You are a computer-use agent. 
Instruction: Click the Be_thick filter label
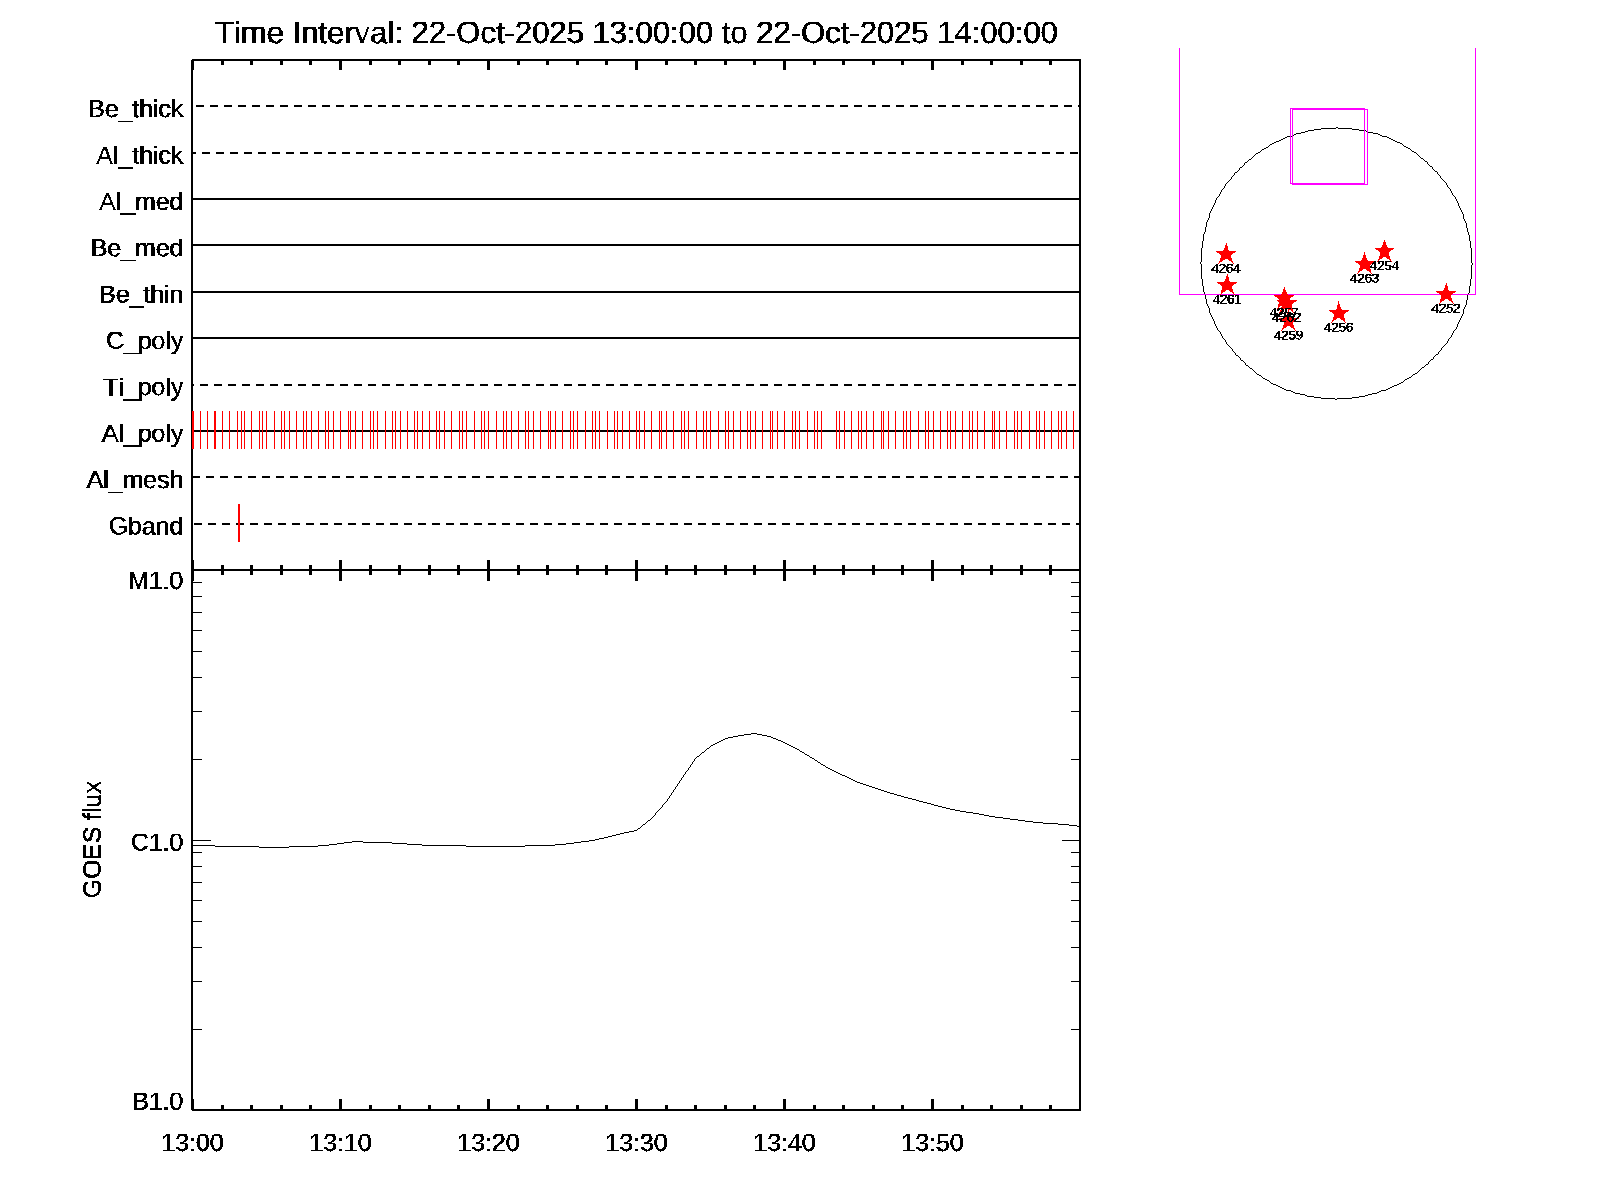[136, 109]
